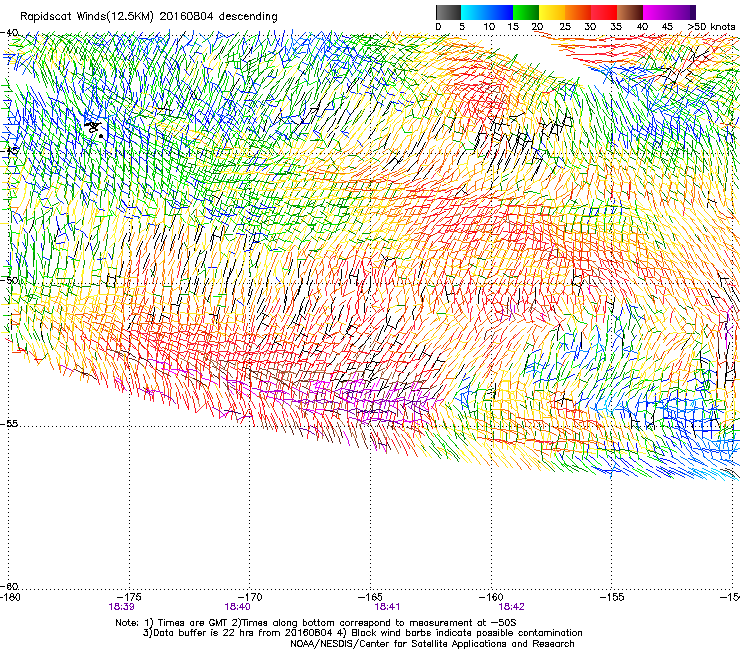Click the purple time label 18:40
The height and width of the screenshot is (650, 740).
(x=237, y=607)
